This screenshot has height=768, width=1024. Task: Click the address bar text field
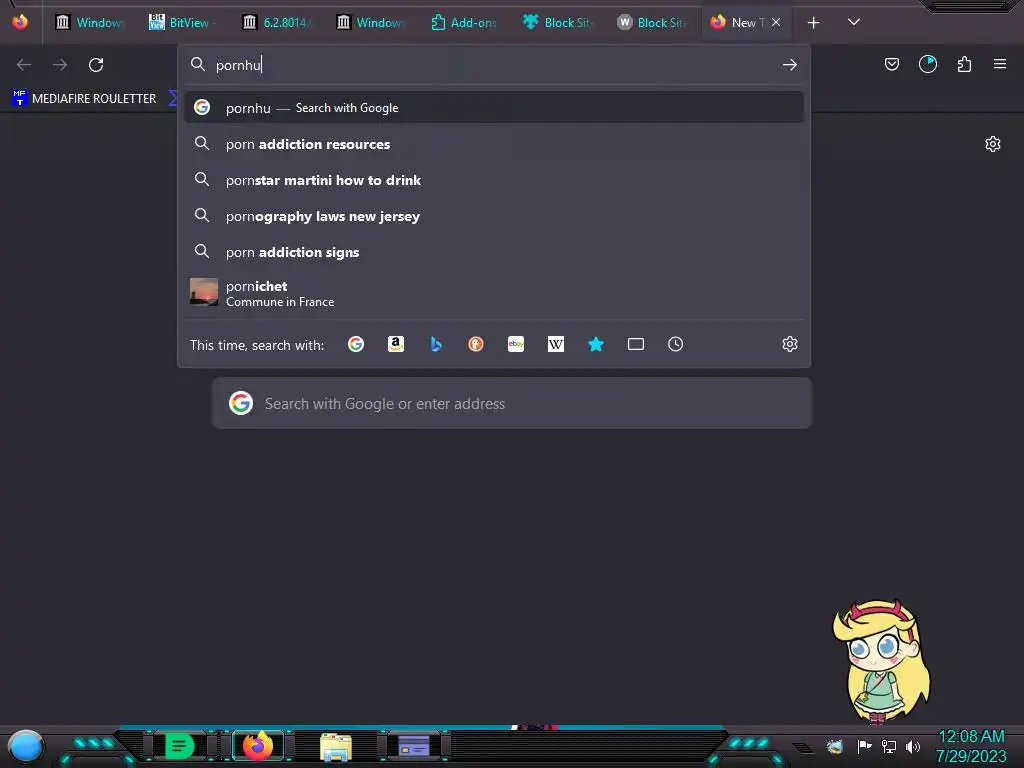click(496, 65)
